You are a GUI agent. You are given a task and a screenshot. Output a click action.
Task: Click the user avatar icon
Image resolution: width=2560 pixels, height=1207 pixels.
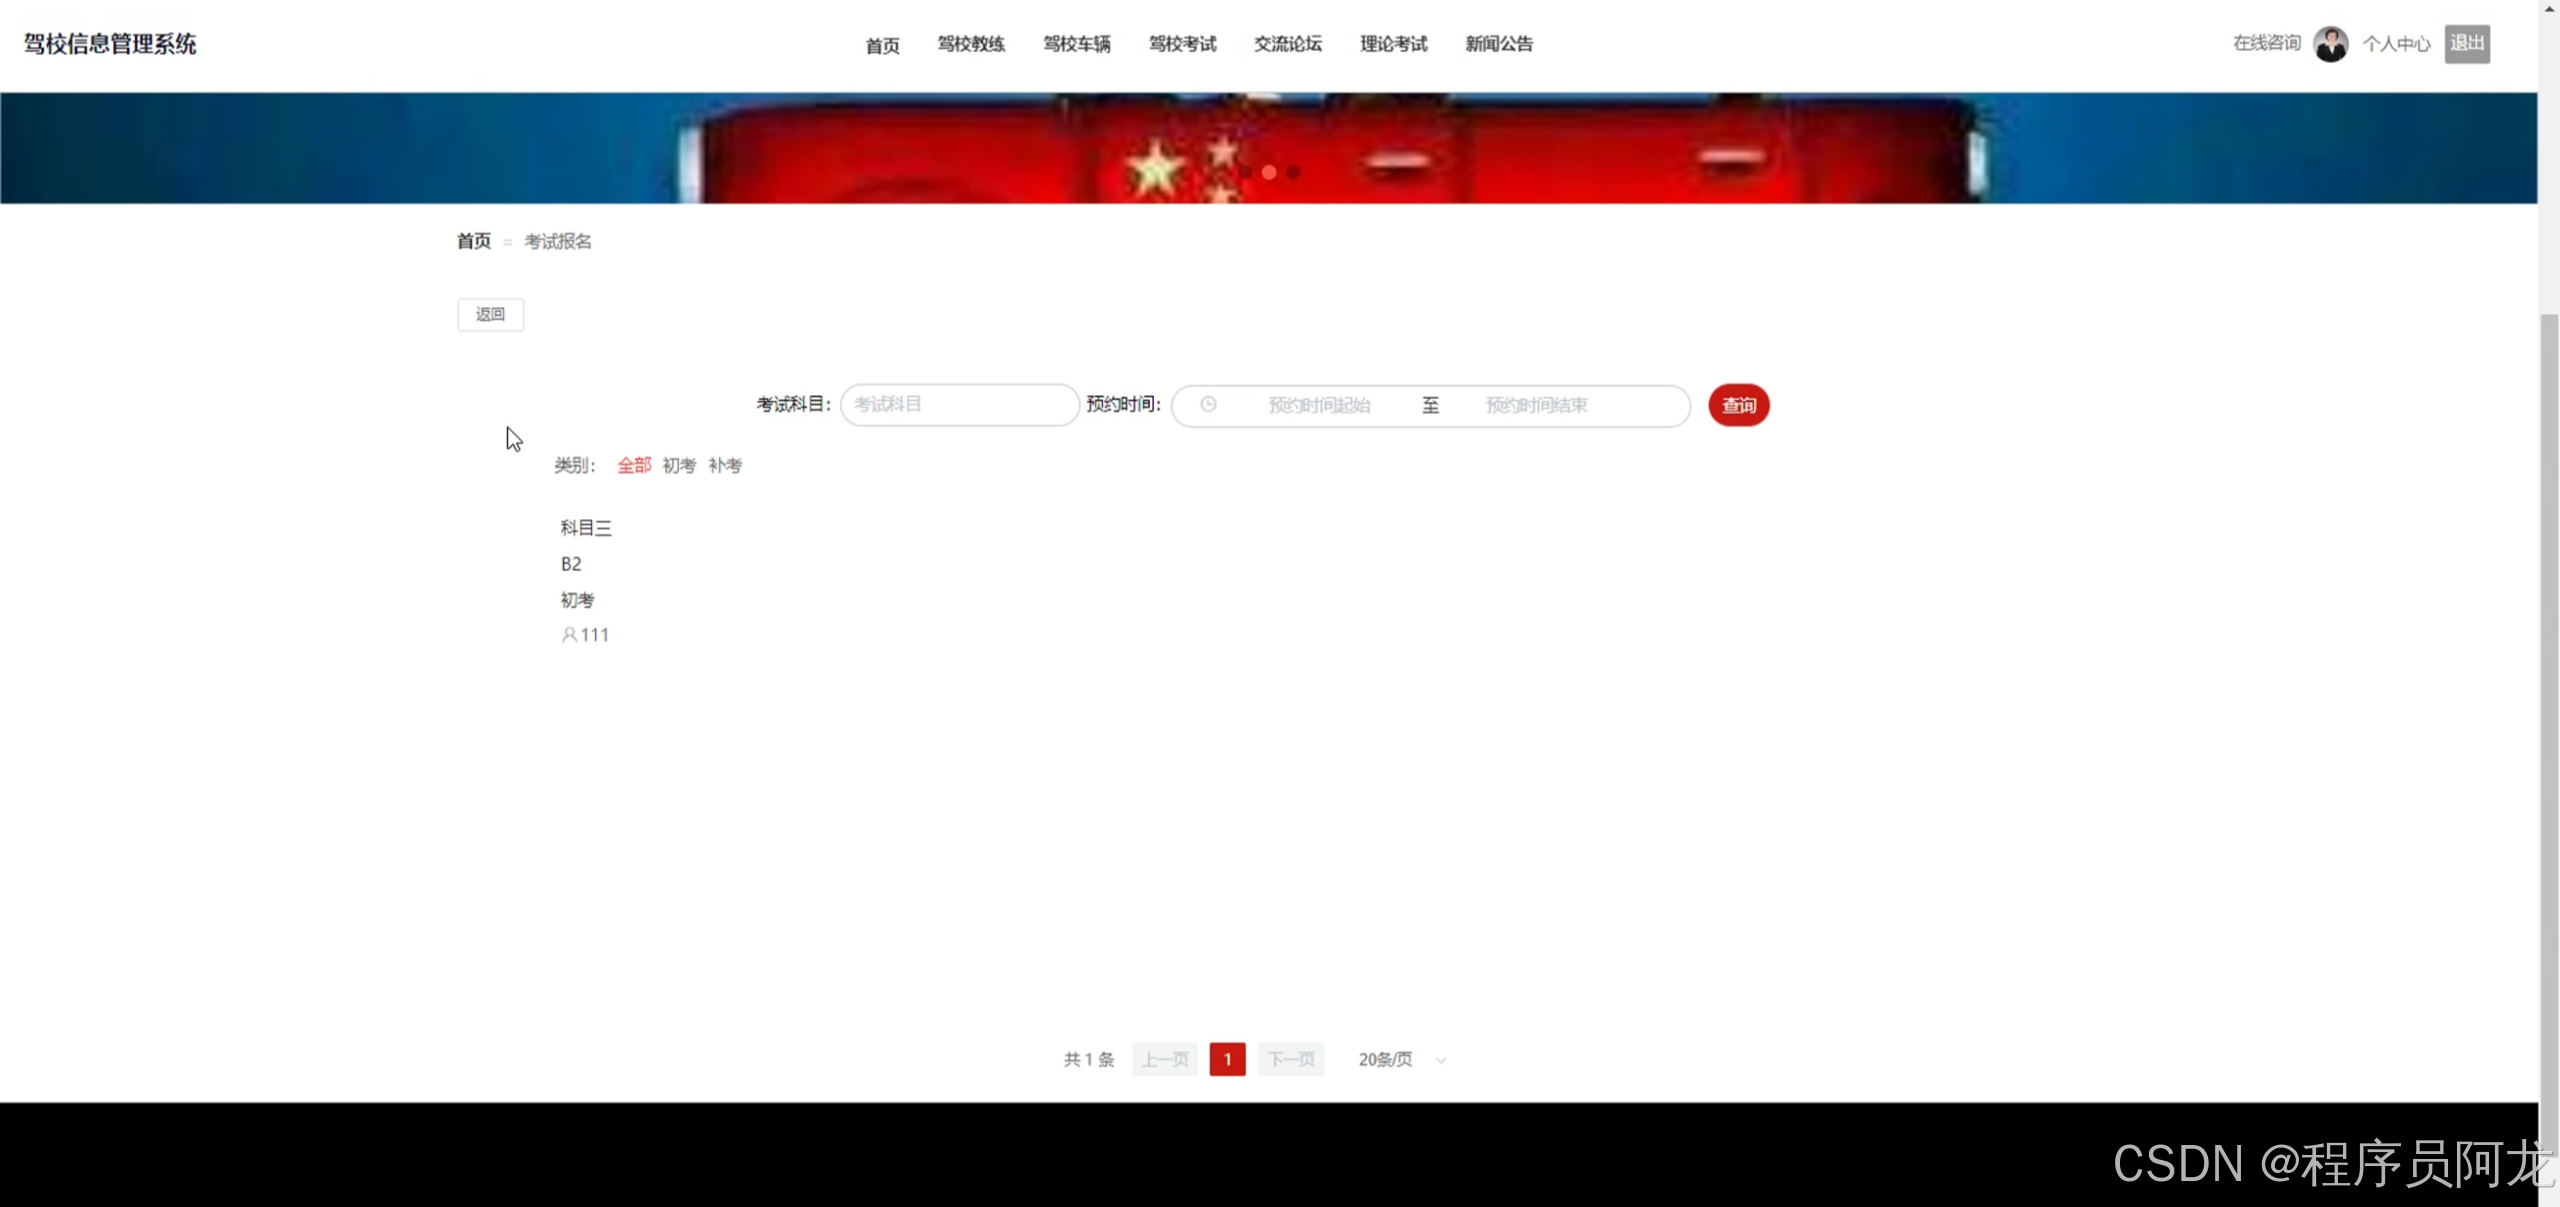coord(2330,44)
